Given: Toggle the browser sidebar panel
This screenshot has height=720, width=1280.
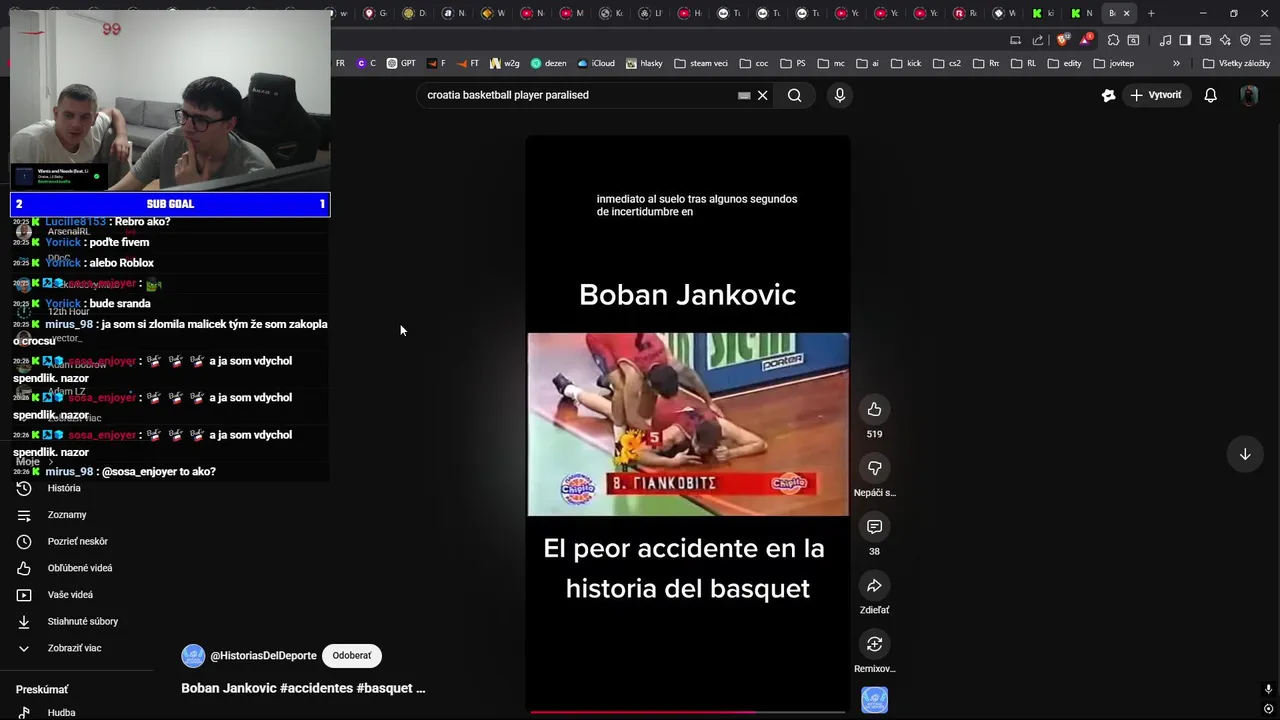Looking at the screenshot, I should (1185, 40).
